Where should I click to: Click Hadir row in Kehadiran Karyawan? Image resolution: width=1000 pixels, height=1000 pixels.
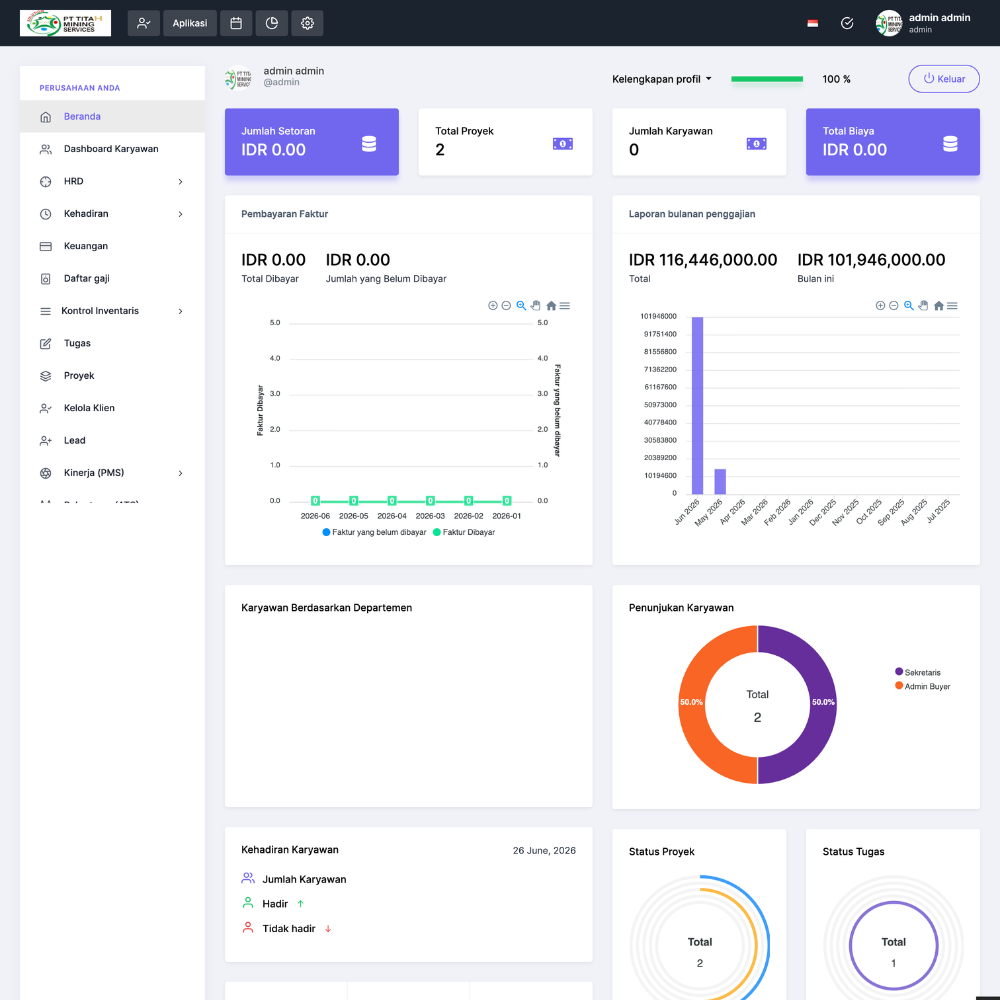(x=273, y=904)
